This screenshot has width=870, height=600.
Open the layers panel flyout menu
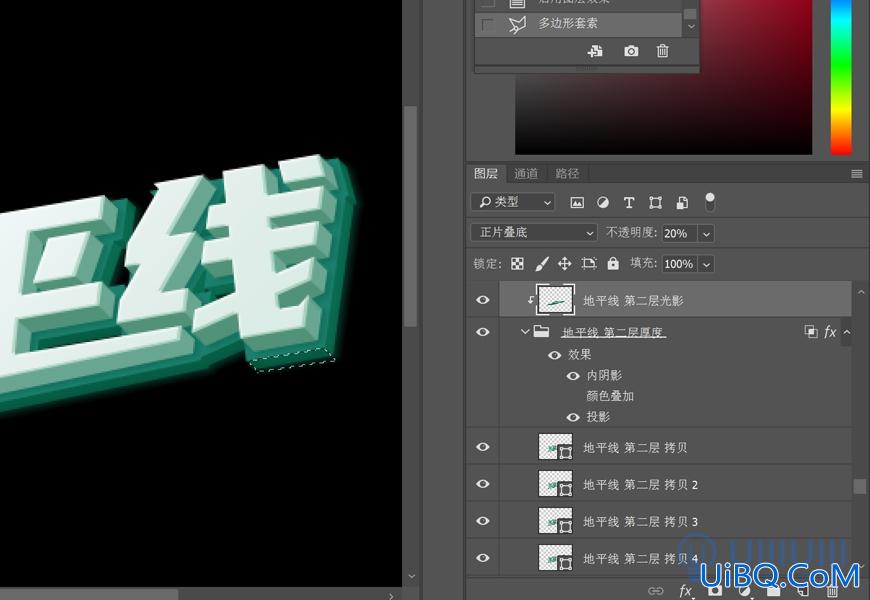click(x=857, y=174)
